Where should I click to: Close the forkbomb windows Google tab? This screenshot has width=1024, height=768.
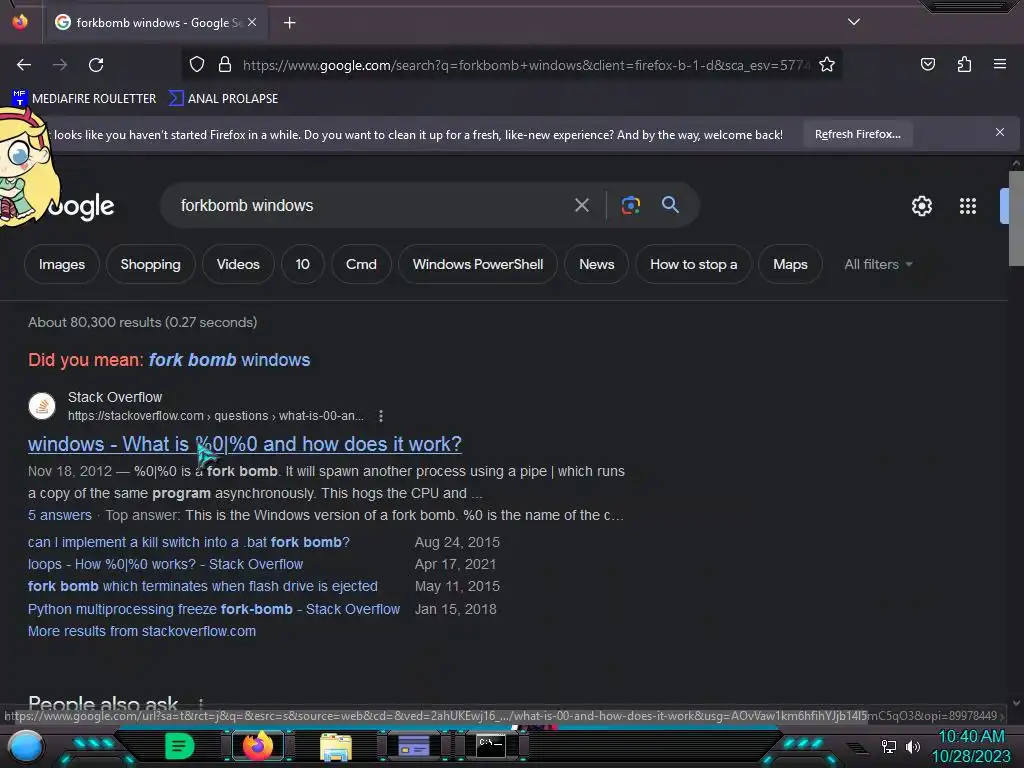(252, 22)
